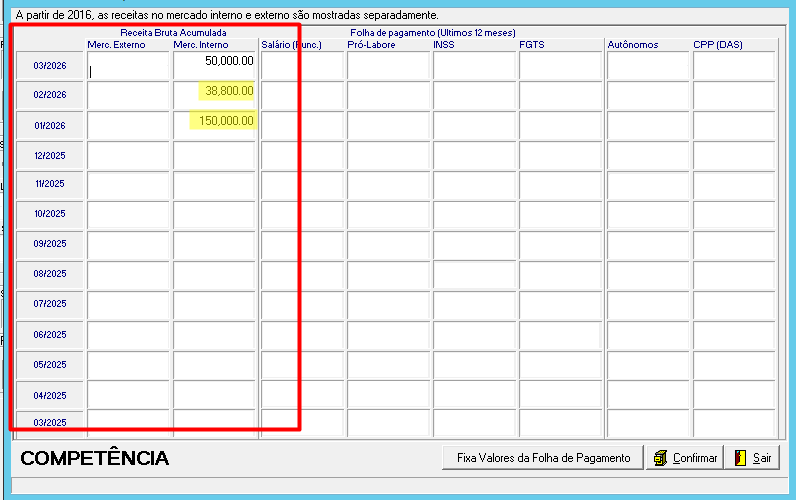Click the Merc. Interno field for 10/2025
This screenshot has height=500, width=796.
[x=214, y=215]
